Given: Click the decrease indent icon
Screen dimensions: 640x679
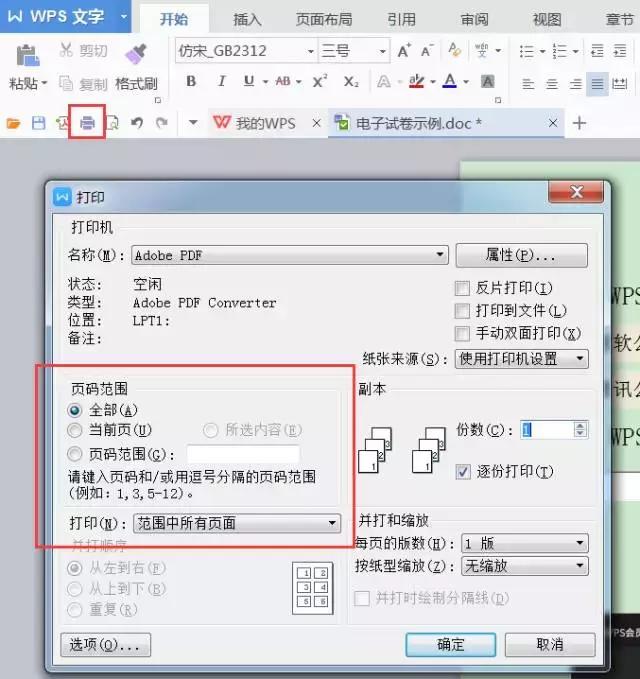Looking at the screenshot, I should (x=598, y=51).
